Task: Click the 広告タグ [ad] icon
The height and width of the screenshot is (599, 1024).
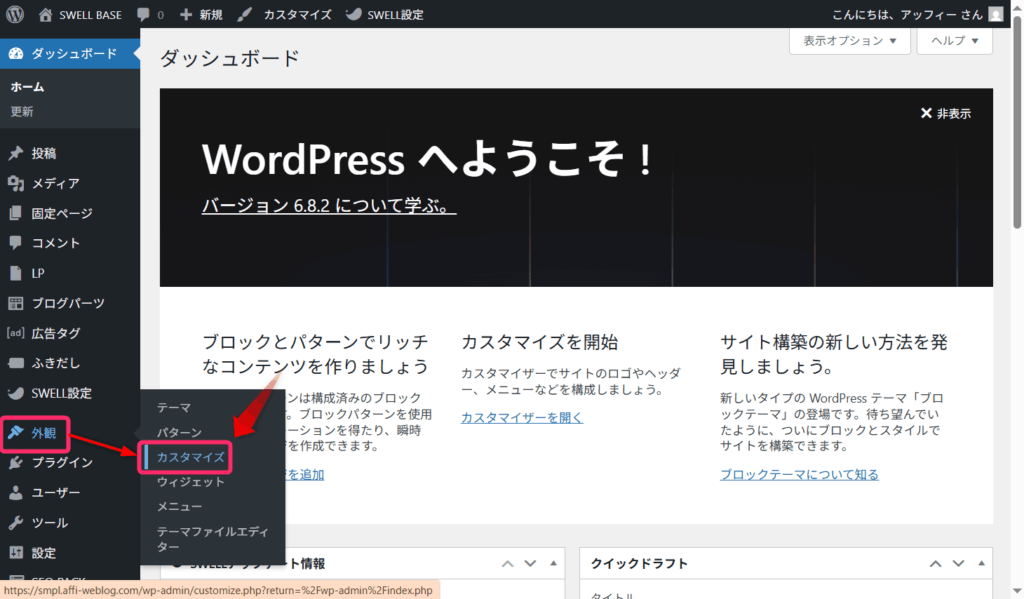Action: pyautogui.click(x=16, y=333)
